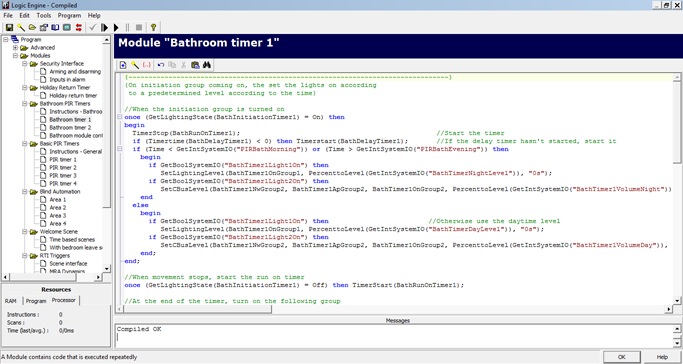Viewport: 683px width, 364px height.
Task: Click the code editor horizontal scrollbar thumb
Action: [x=197, y=309]
